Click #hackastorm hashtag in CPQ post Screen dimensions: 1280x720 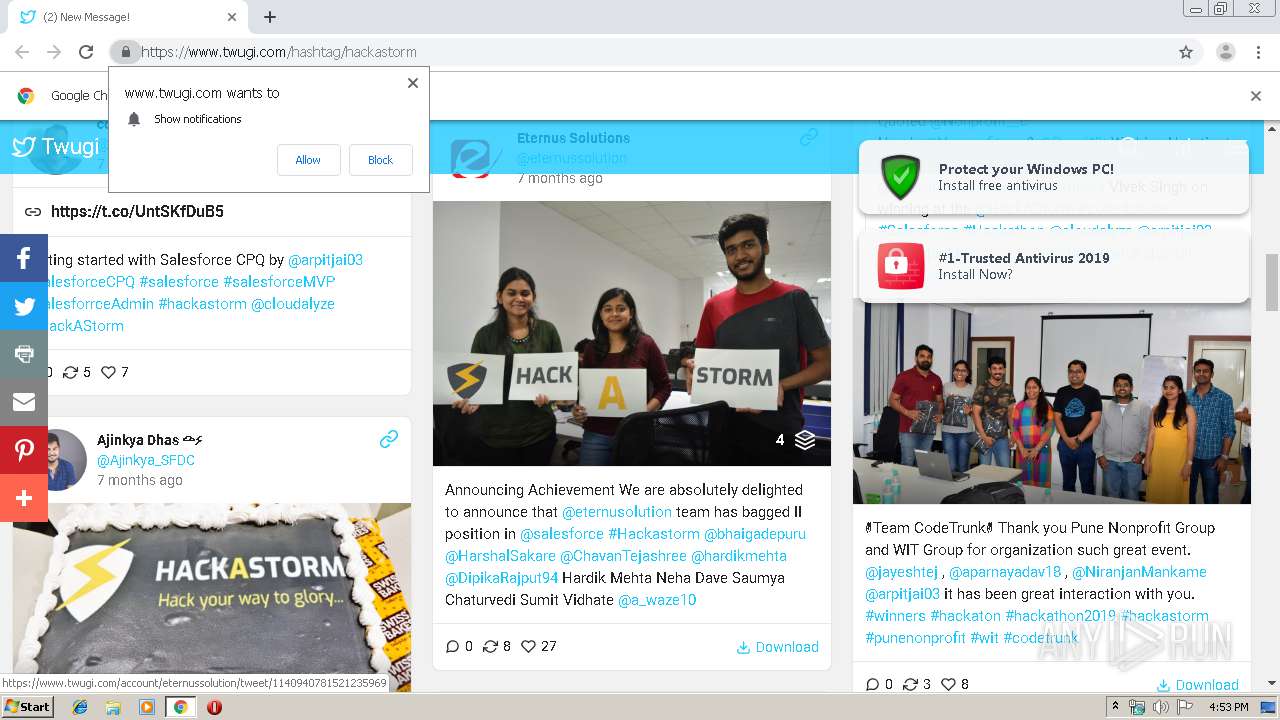tap(202, 304)
